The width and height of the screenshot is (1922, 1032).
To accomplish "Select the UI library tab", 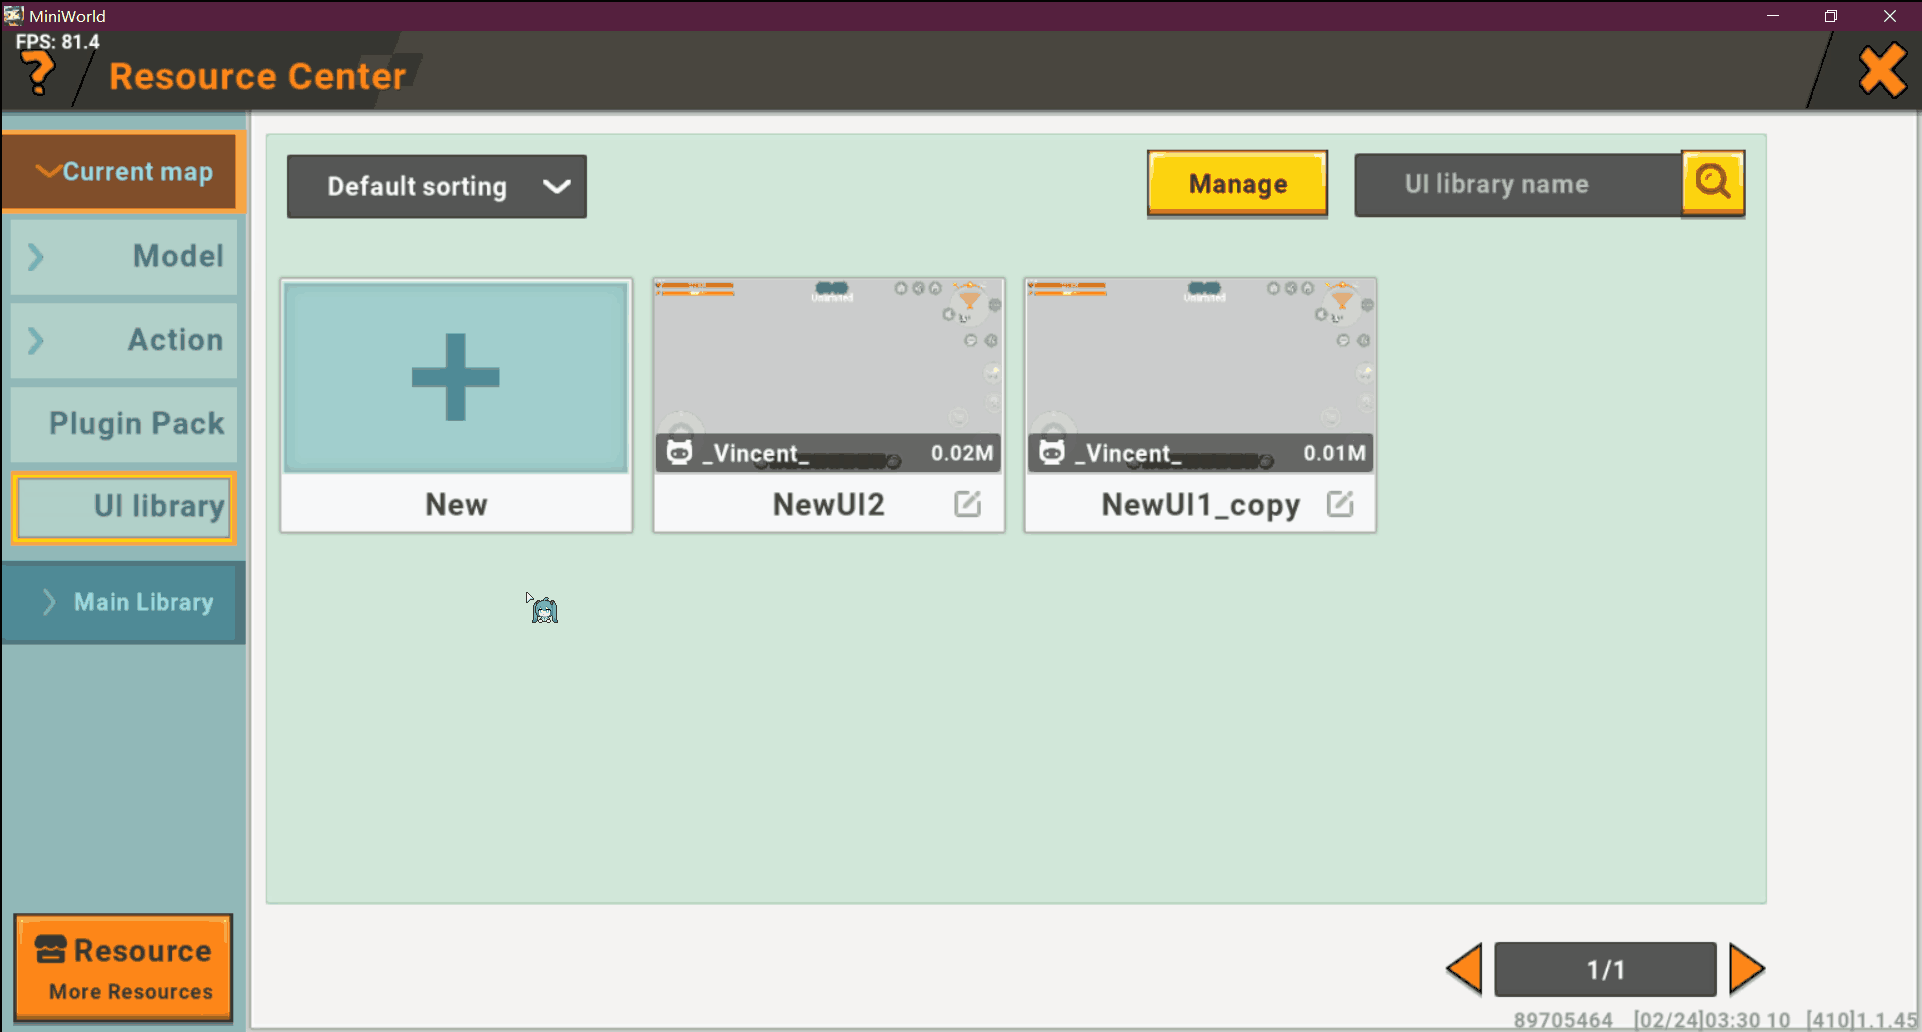I will tap(122, 506).
